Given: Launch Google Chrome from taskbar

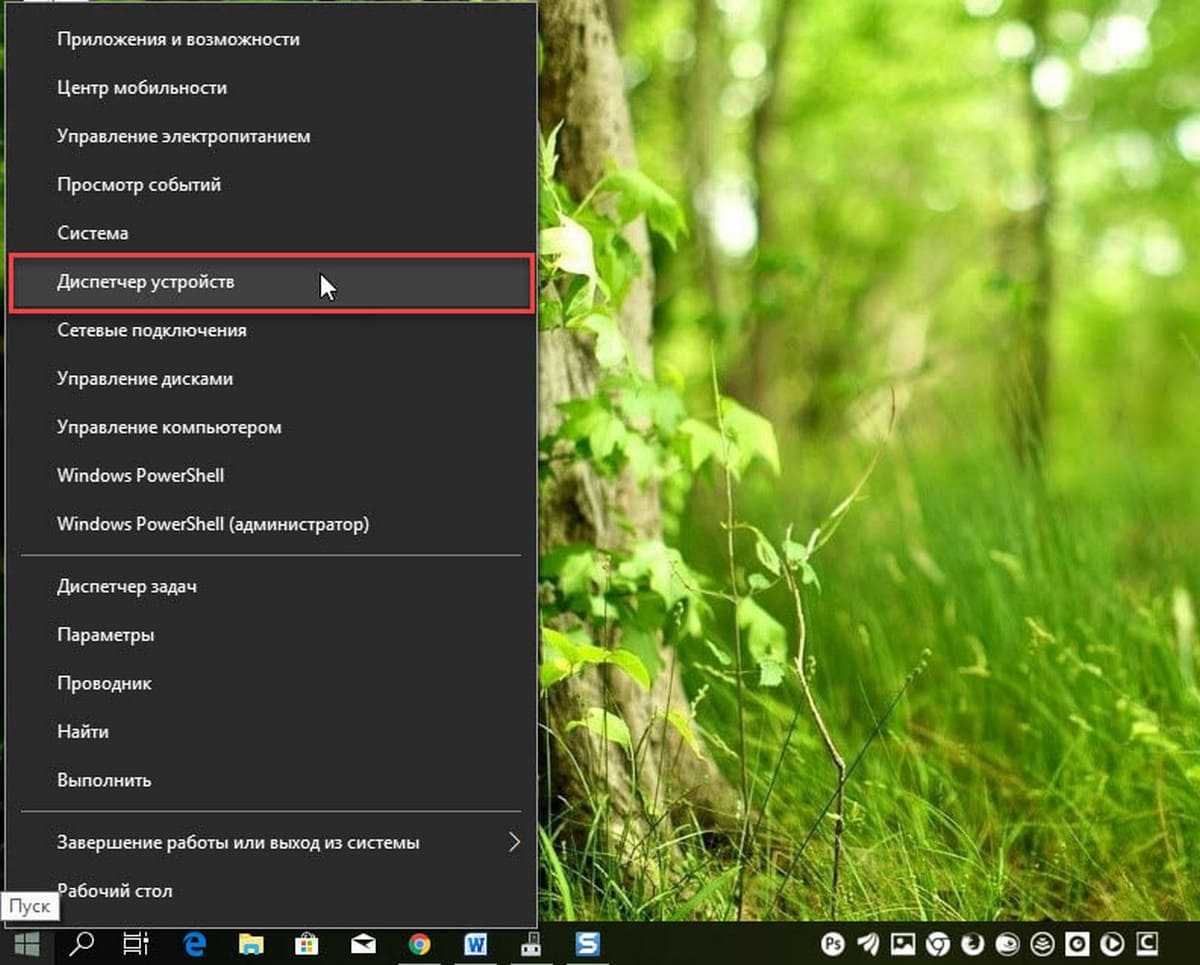Looking at the screenshot, I should pos(419,943).
